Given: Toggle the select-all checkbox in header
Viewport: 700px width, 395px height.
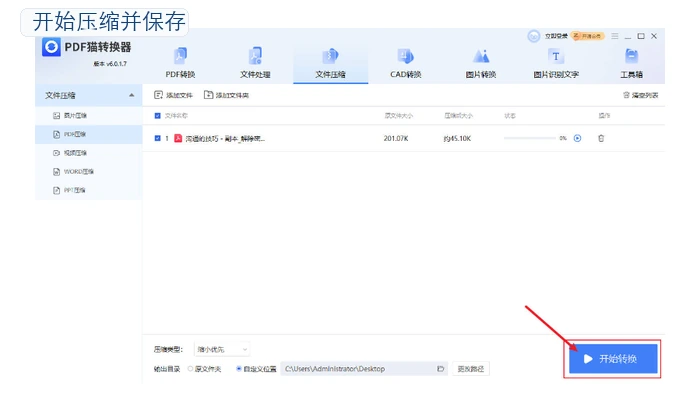Looking at the screenshot, I should 157,116.
